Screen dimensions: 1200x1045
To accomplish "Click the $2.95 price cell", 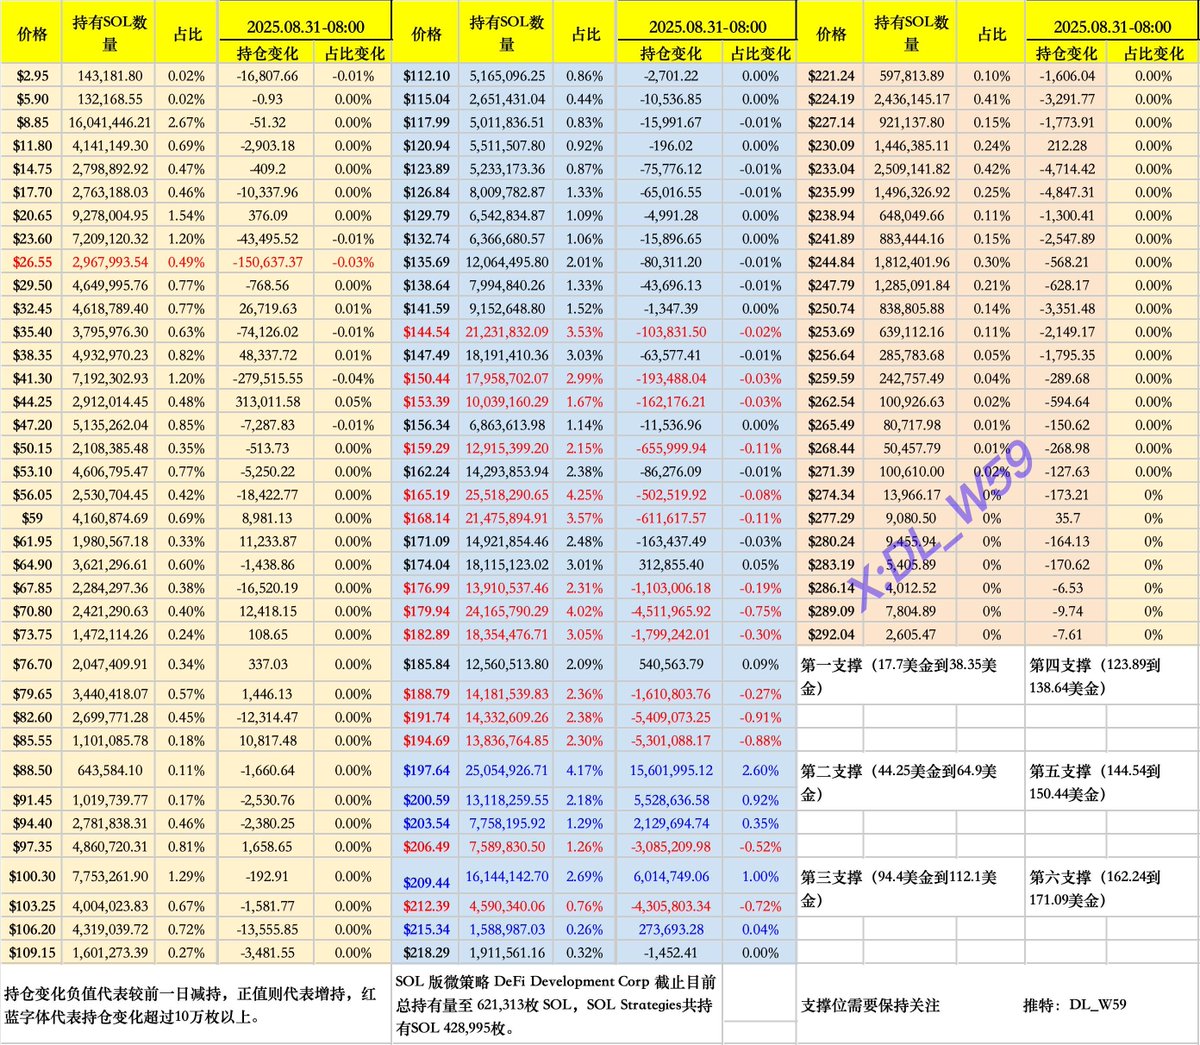I will pyautogui.click(x=32, y=76).
